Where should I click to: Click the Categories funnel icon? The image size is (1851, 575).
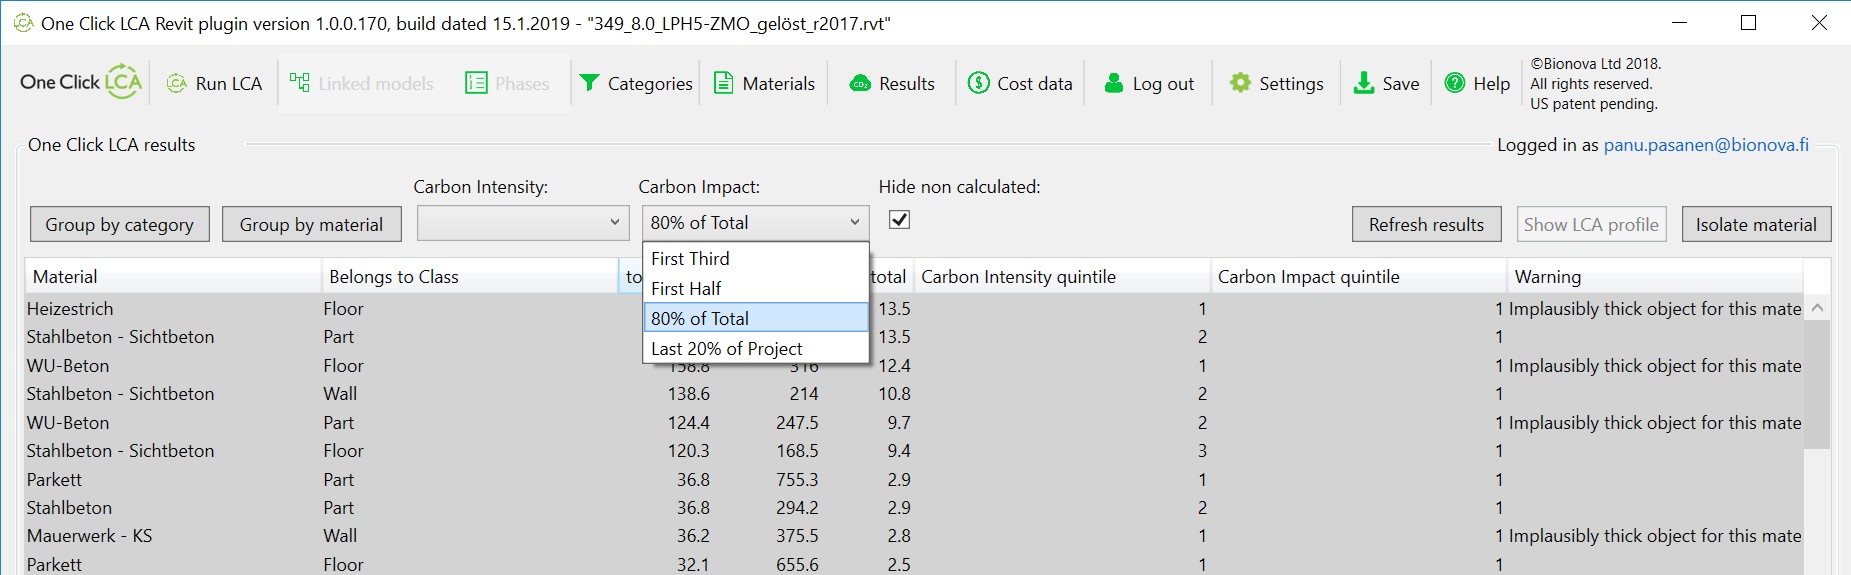590,83
